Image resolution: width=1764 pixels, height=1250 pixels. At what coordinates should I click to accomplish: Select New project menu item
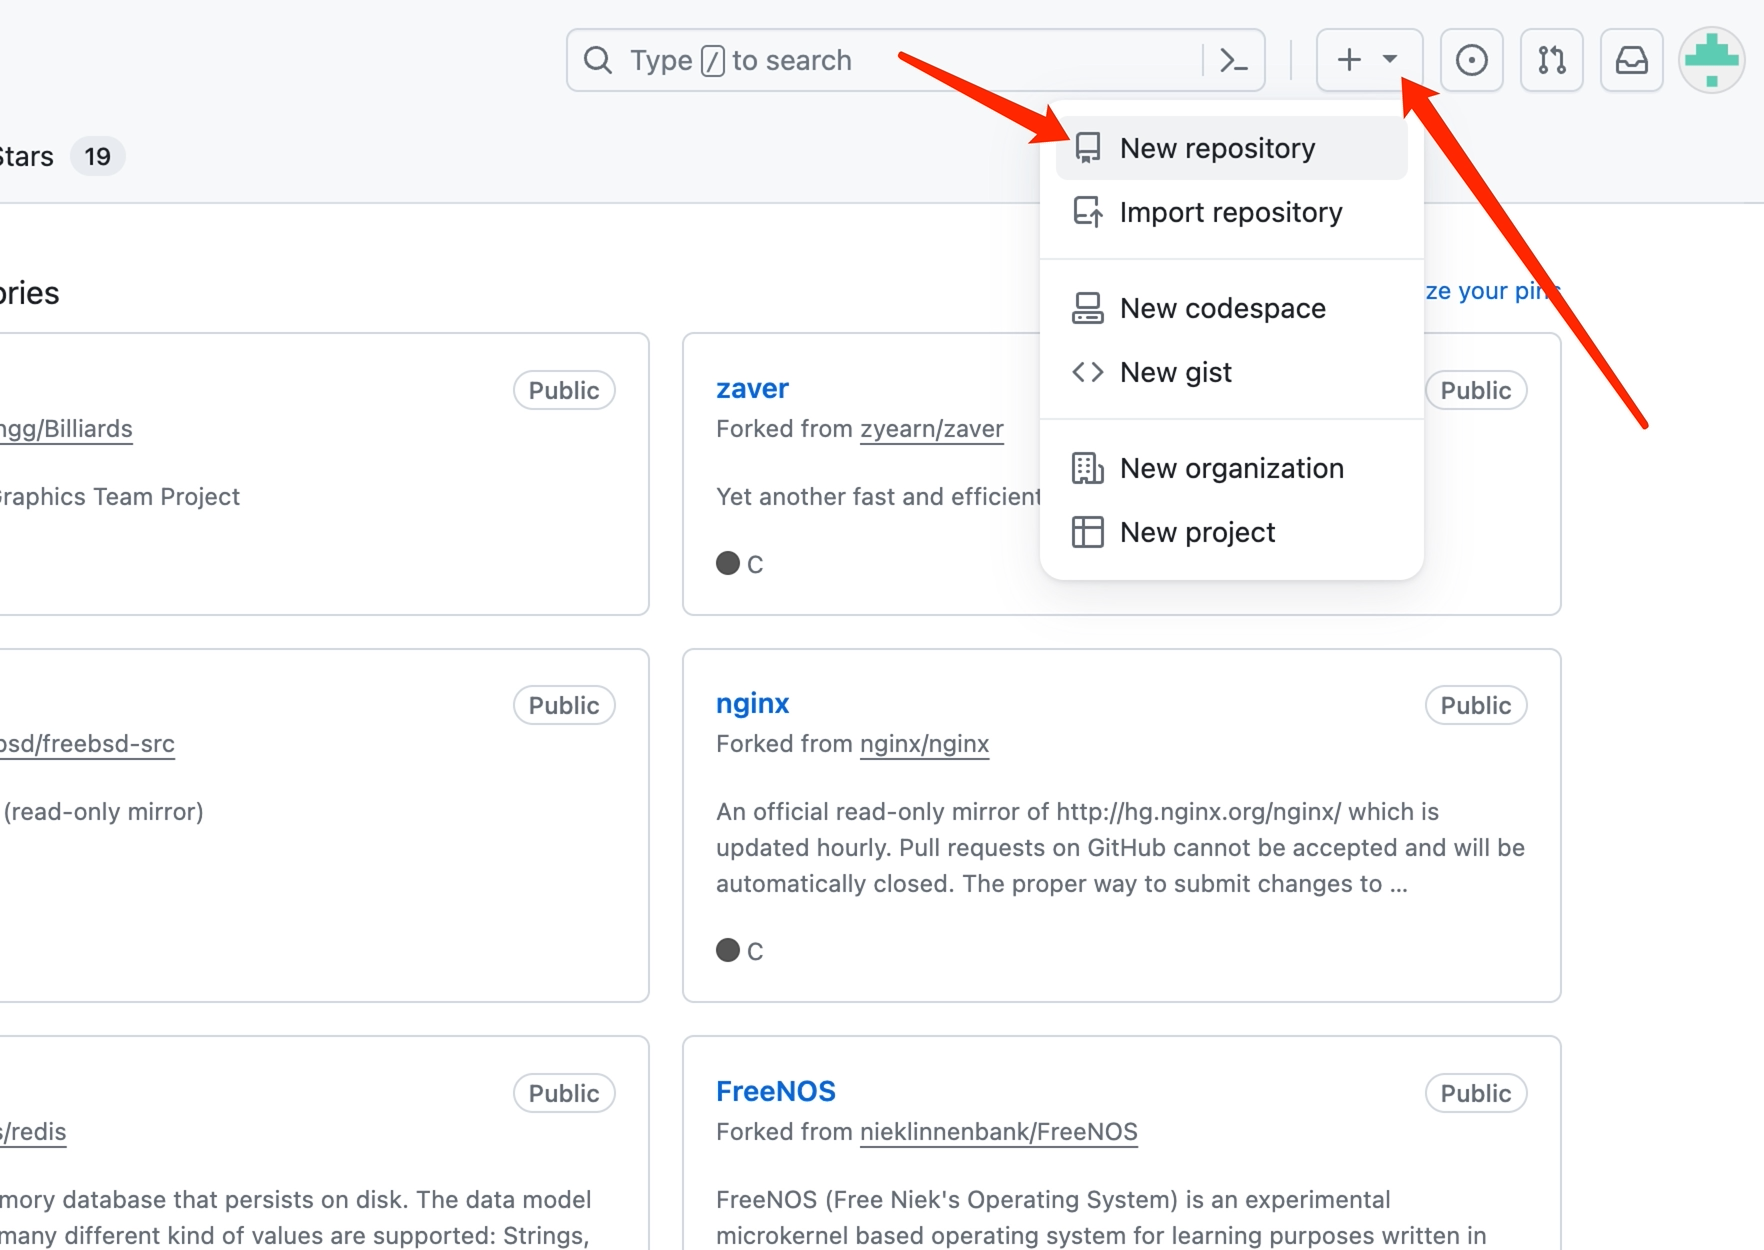tap(1232, 532)
